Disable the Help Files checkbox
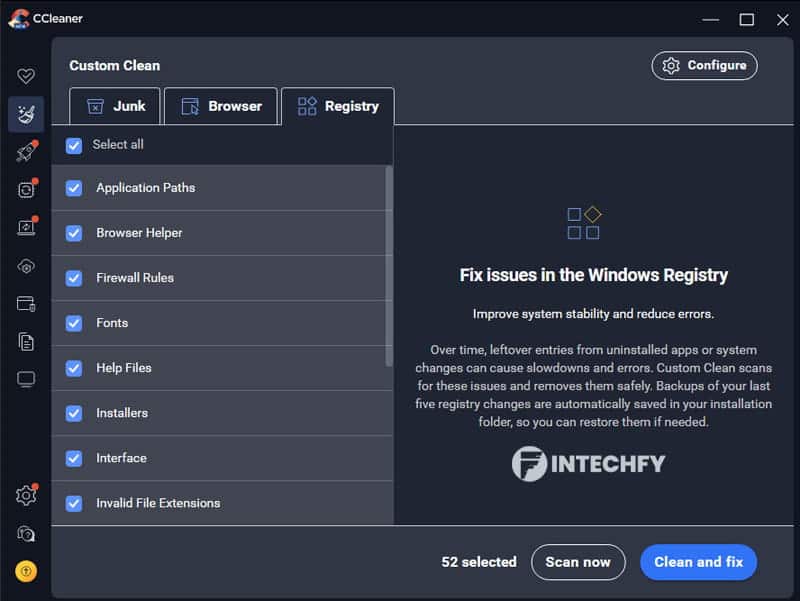800x601 pixels. click(x=74, y=368)
